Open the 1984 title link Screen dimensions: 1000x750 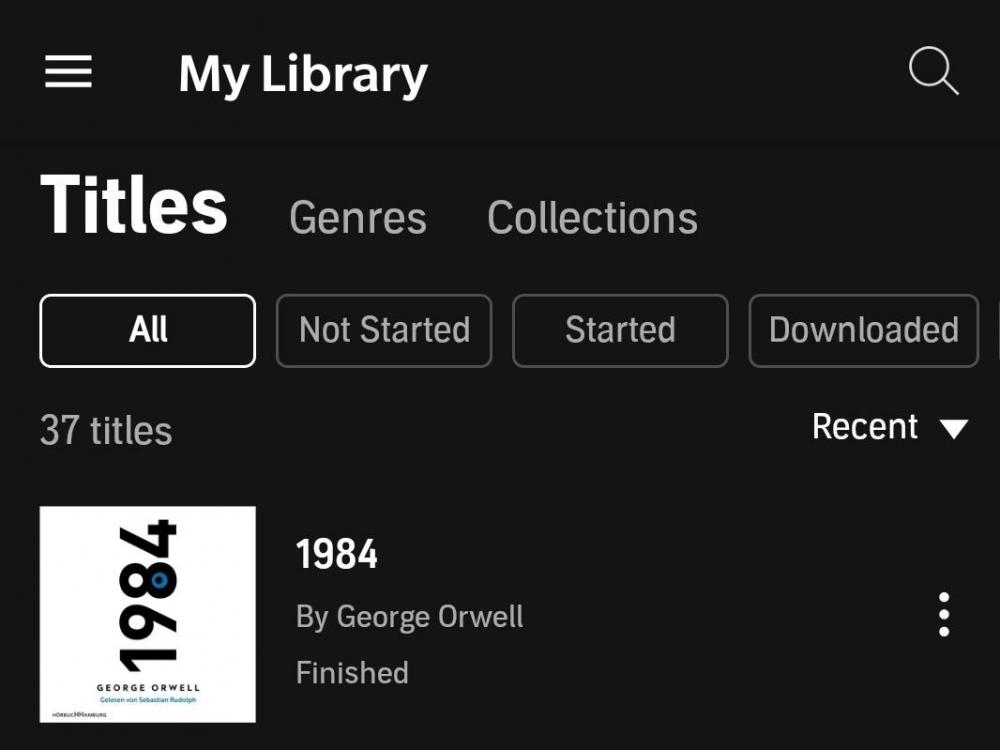point(337,554)
